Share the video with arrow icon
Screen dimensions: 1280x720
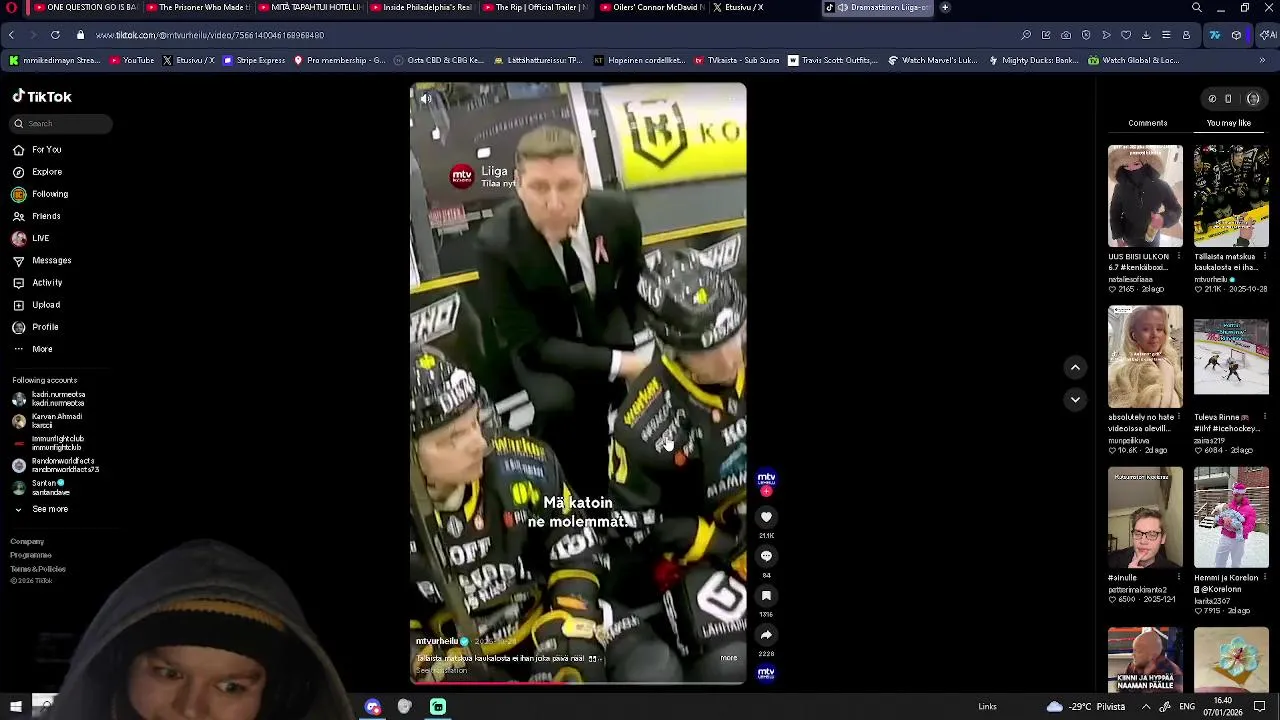pyautogui.click(x=766, y=635)
